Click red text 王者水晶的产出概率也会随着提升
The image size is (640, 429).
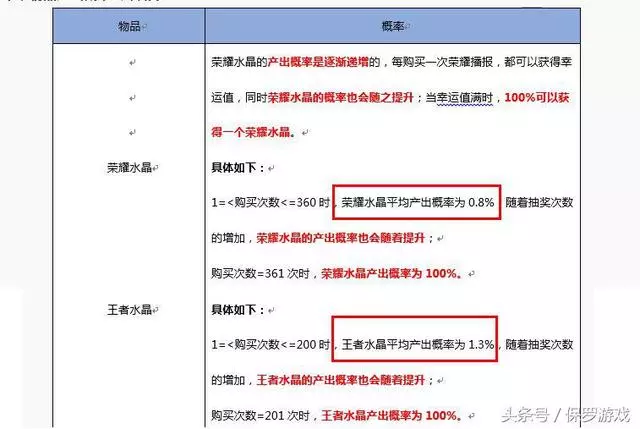tap(340, 380)
